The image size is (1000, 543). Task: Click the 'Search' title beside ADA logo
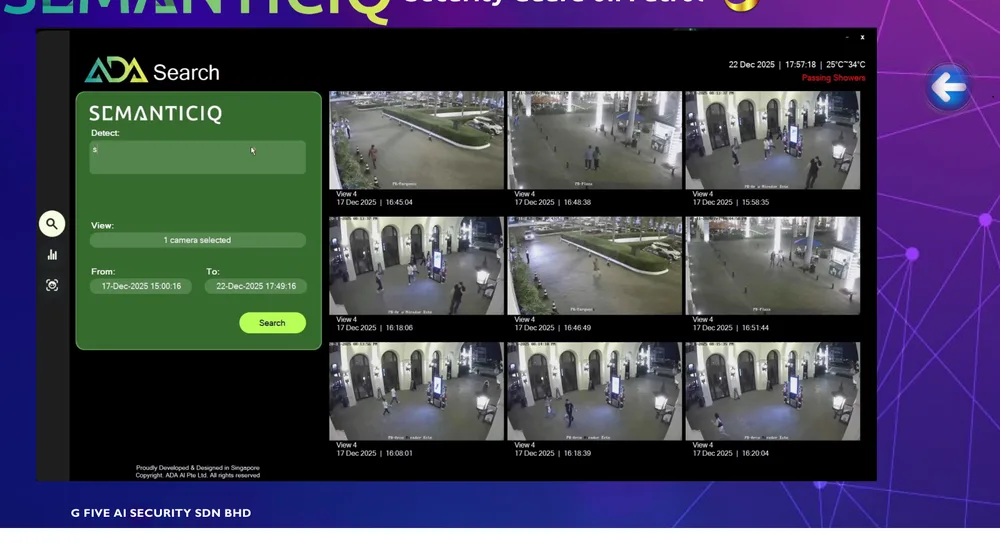186,73
